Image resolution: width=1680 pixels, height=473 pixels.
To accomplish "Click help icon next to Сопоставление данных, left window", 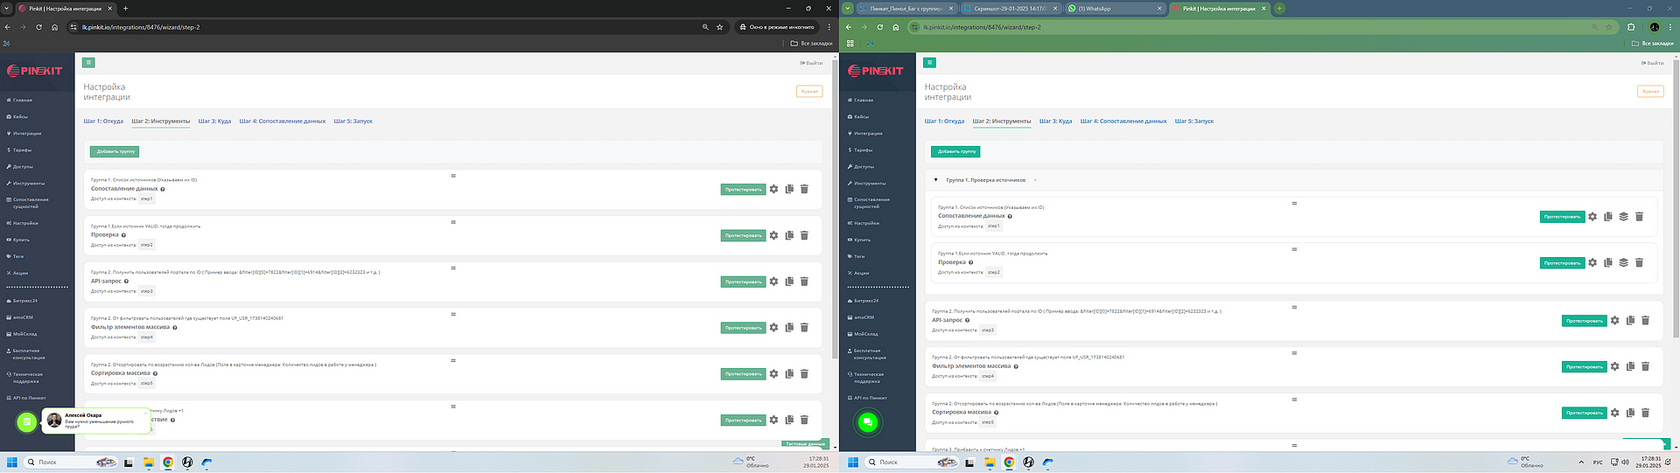I will (x=163, y=189).
